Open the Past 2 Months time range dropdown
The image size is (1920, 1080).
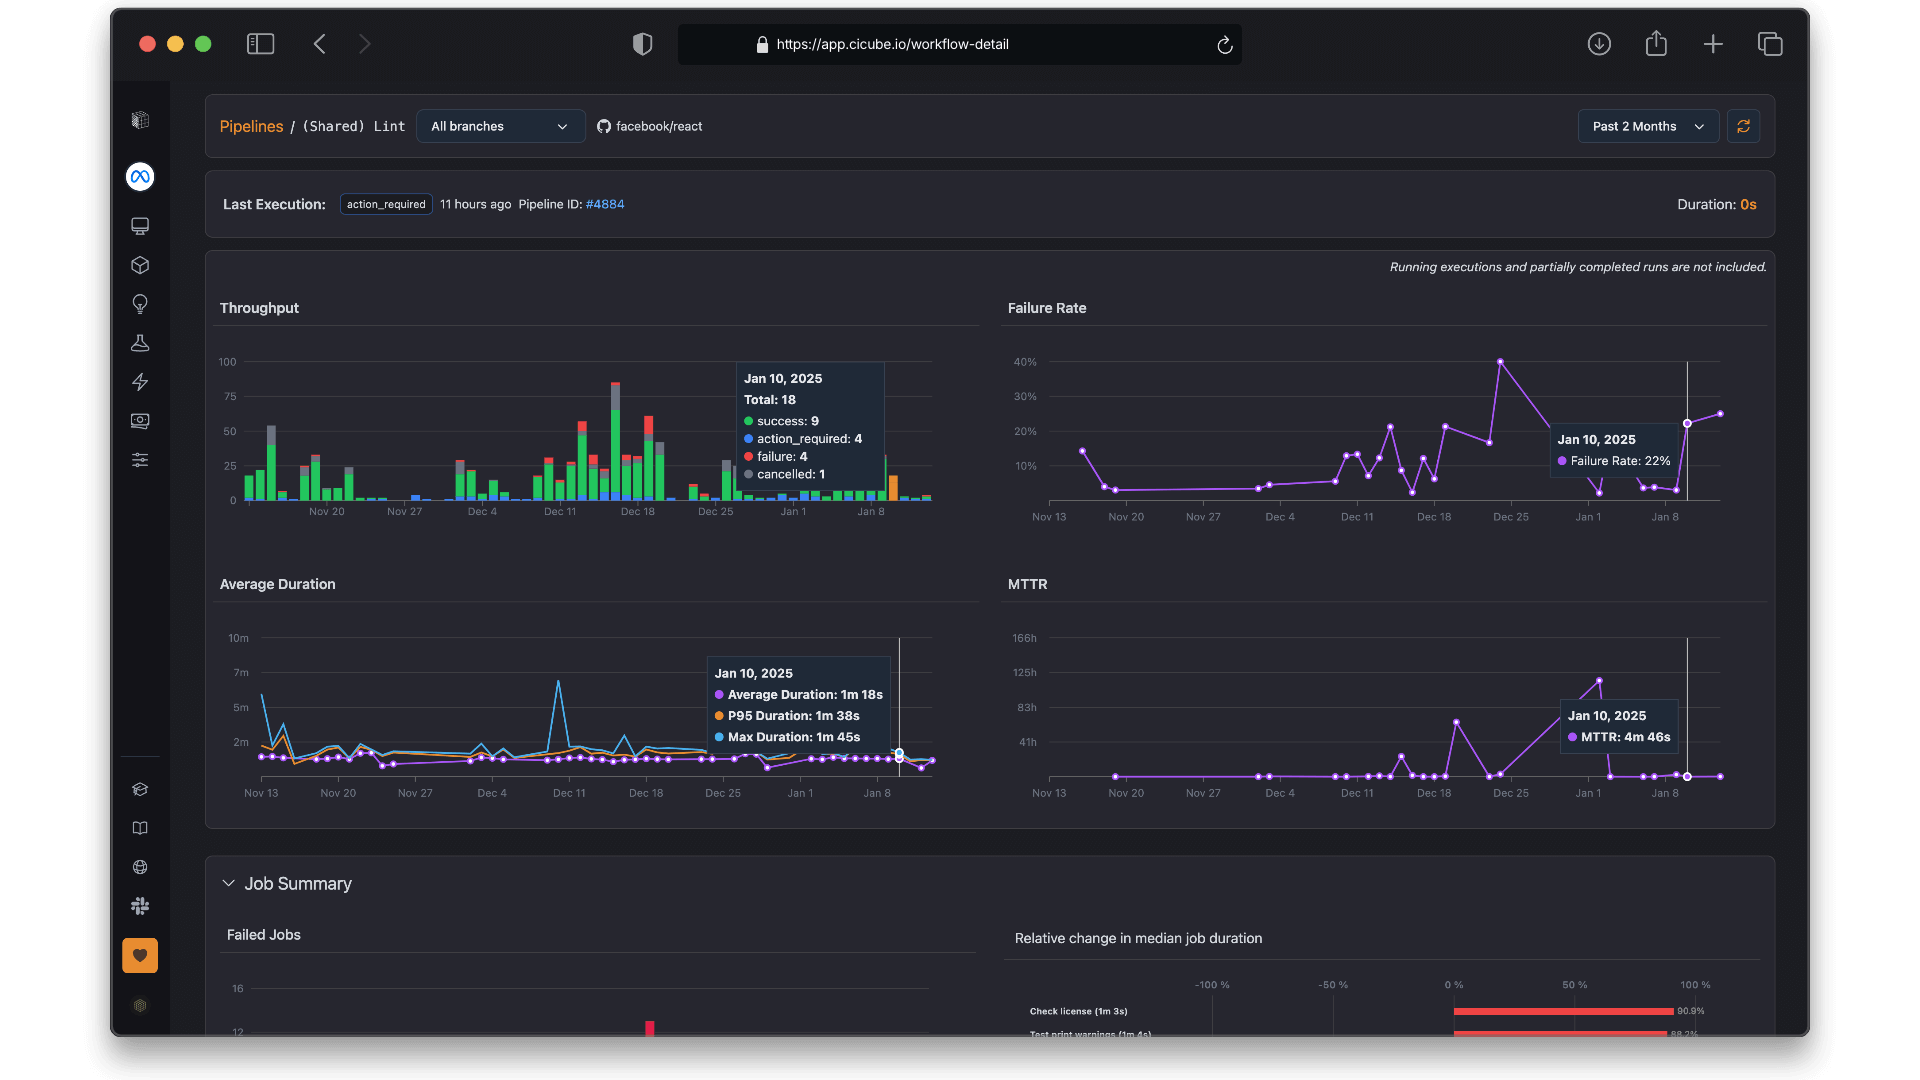[x=1647, y=126]
